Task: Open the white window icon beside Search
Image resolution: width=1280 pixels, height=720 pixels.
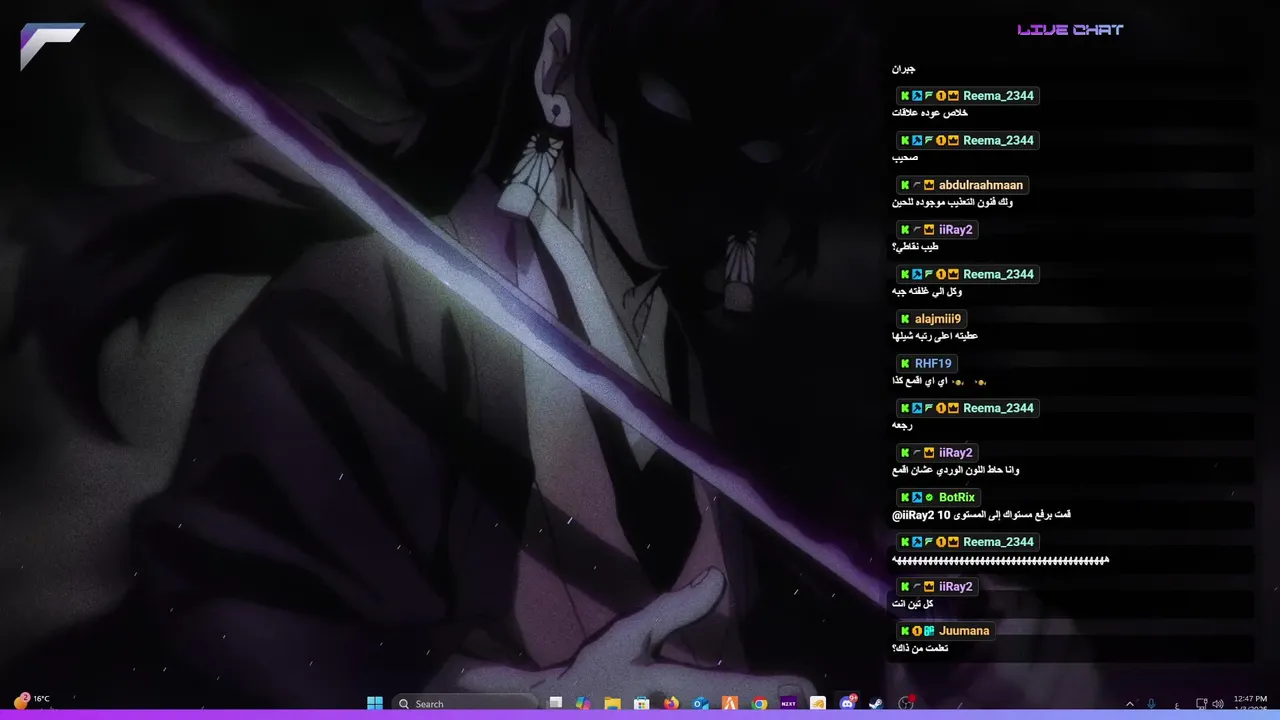Action: tap(555, 703)
